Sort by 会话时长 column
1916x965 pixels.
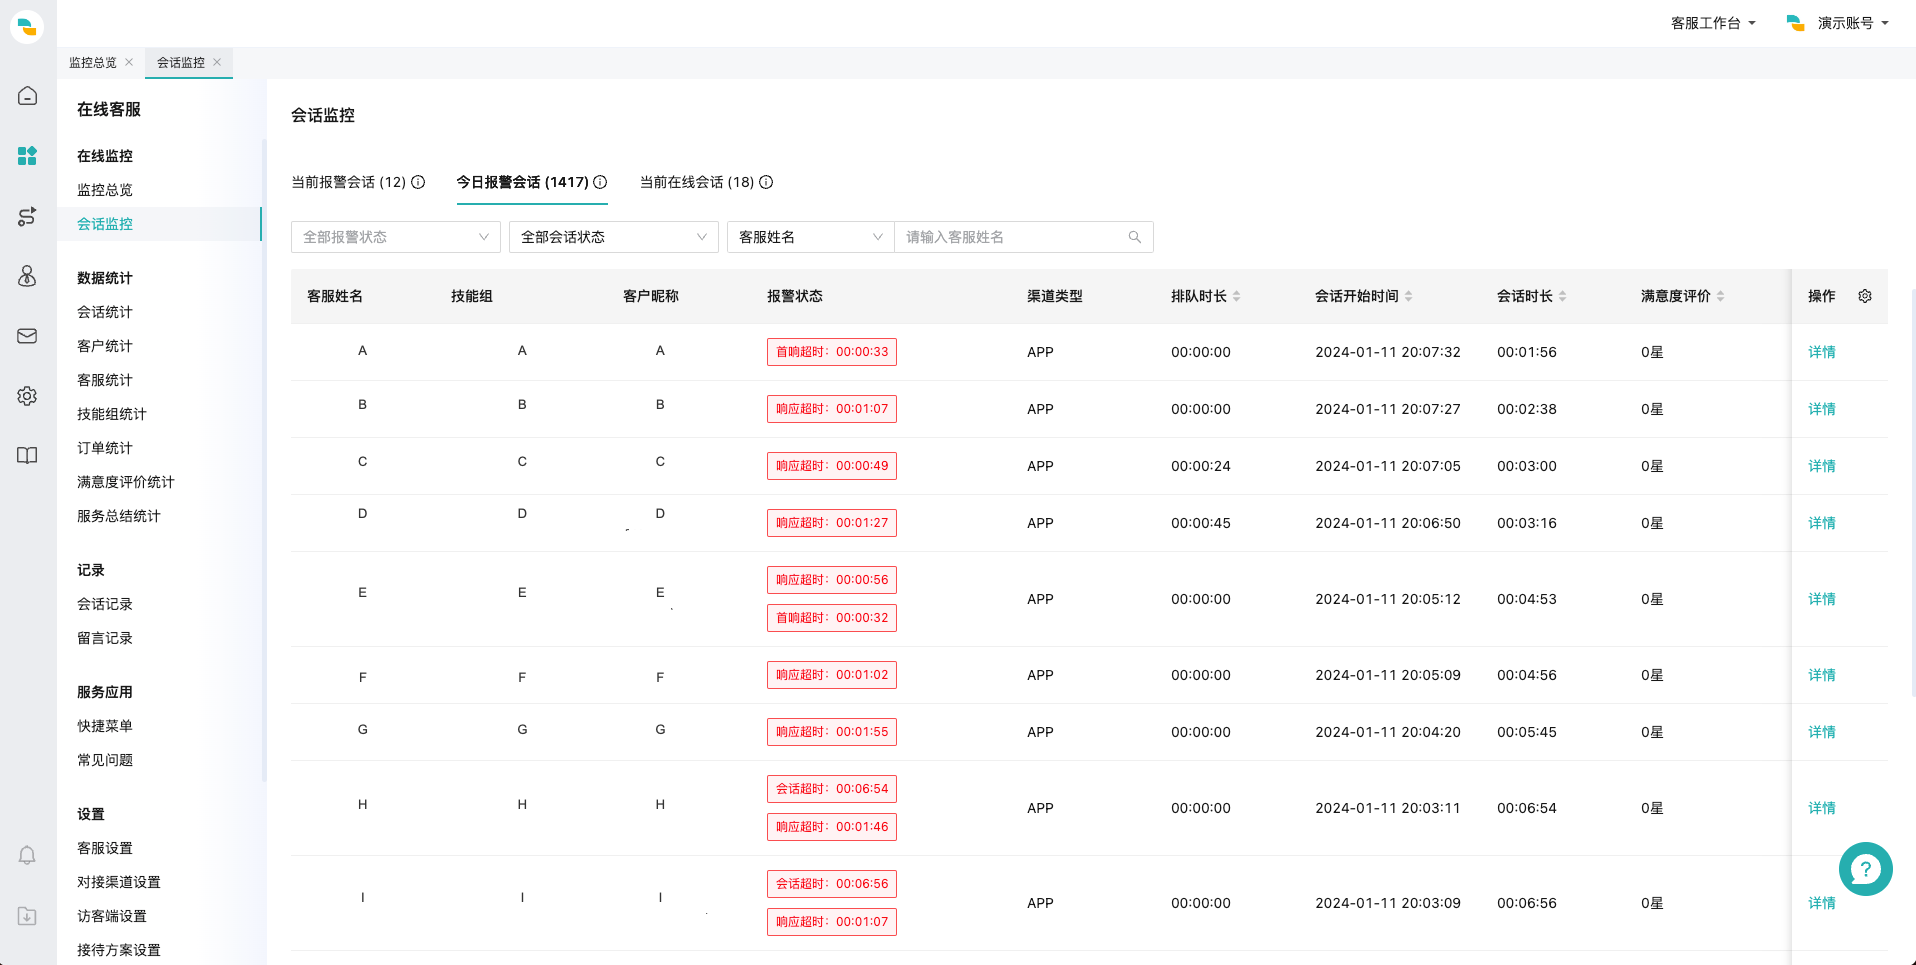[x=1563, y=296]
